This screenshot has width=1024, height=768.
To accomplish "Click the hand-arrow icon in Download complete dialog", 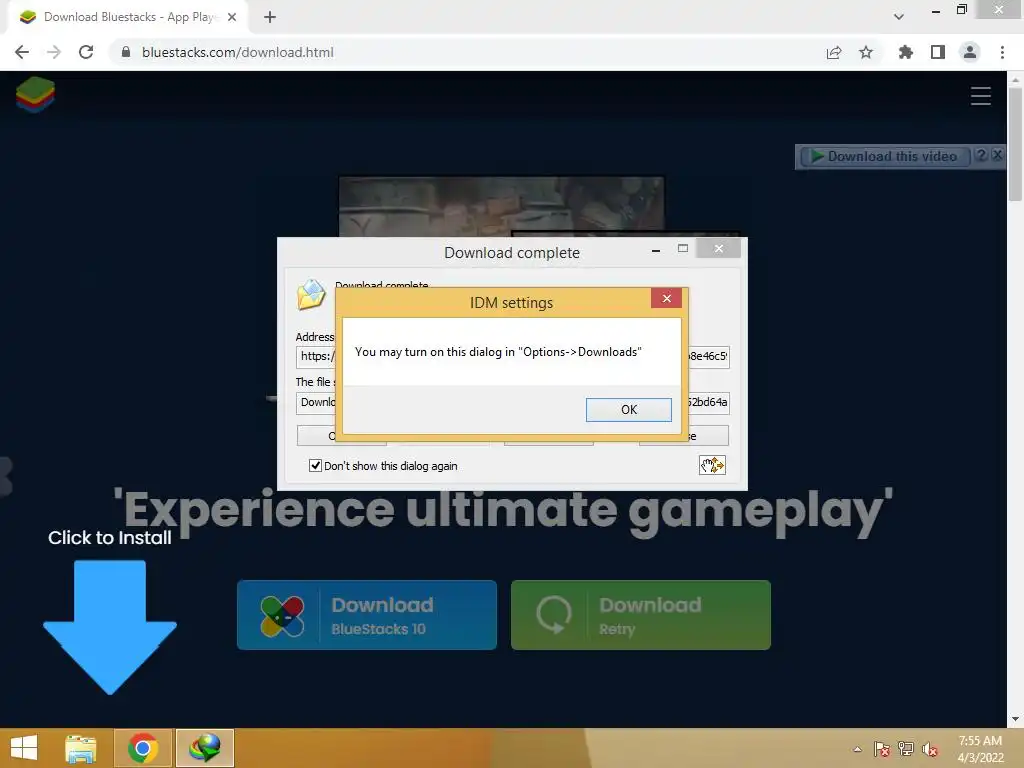I will [x=712, y=465].
